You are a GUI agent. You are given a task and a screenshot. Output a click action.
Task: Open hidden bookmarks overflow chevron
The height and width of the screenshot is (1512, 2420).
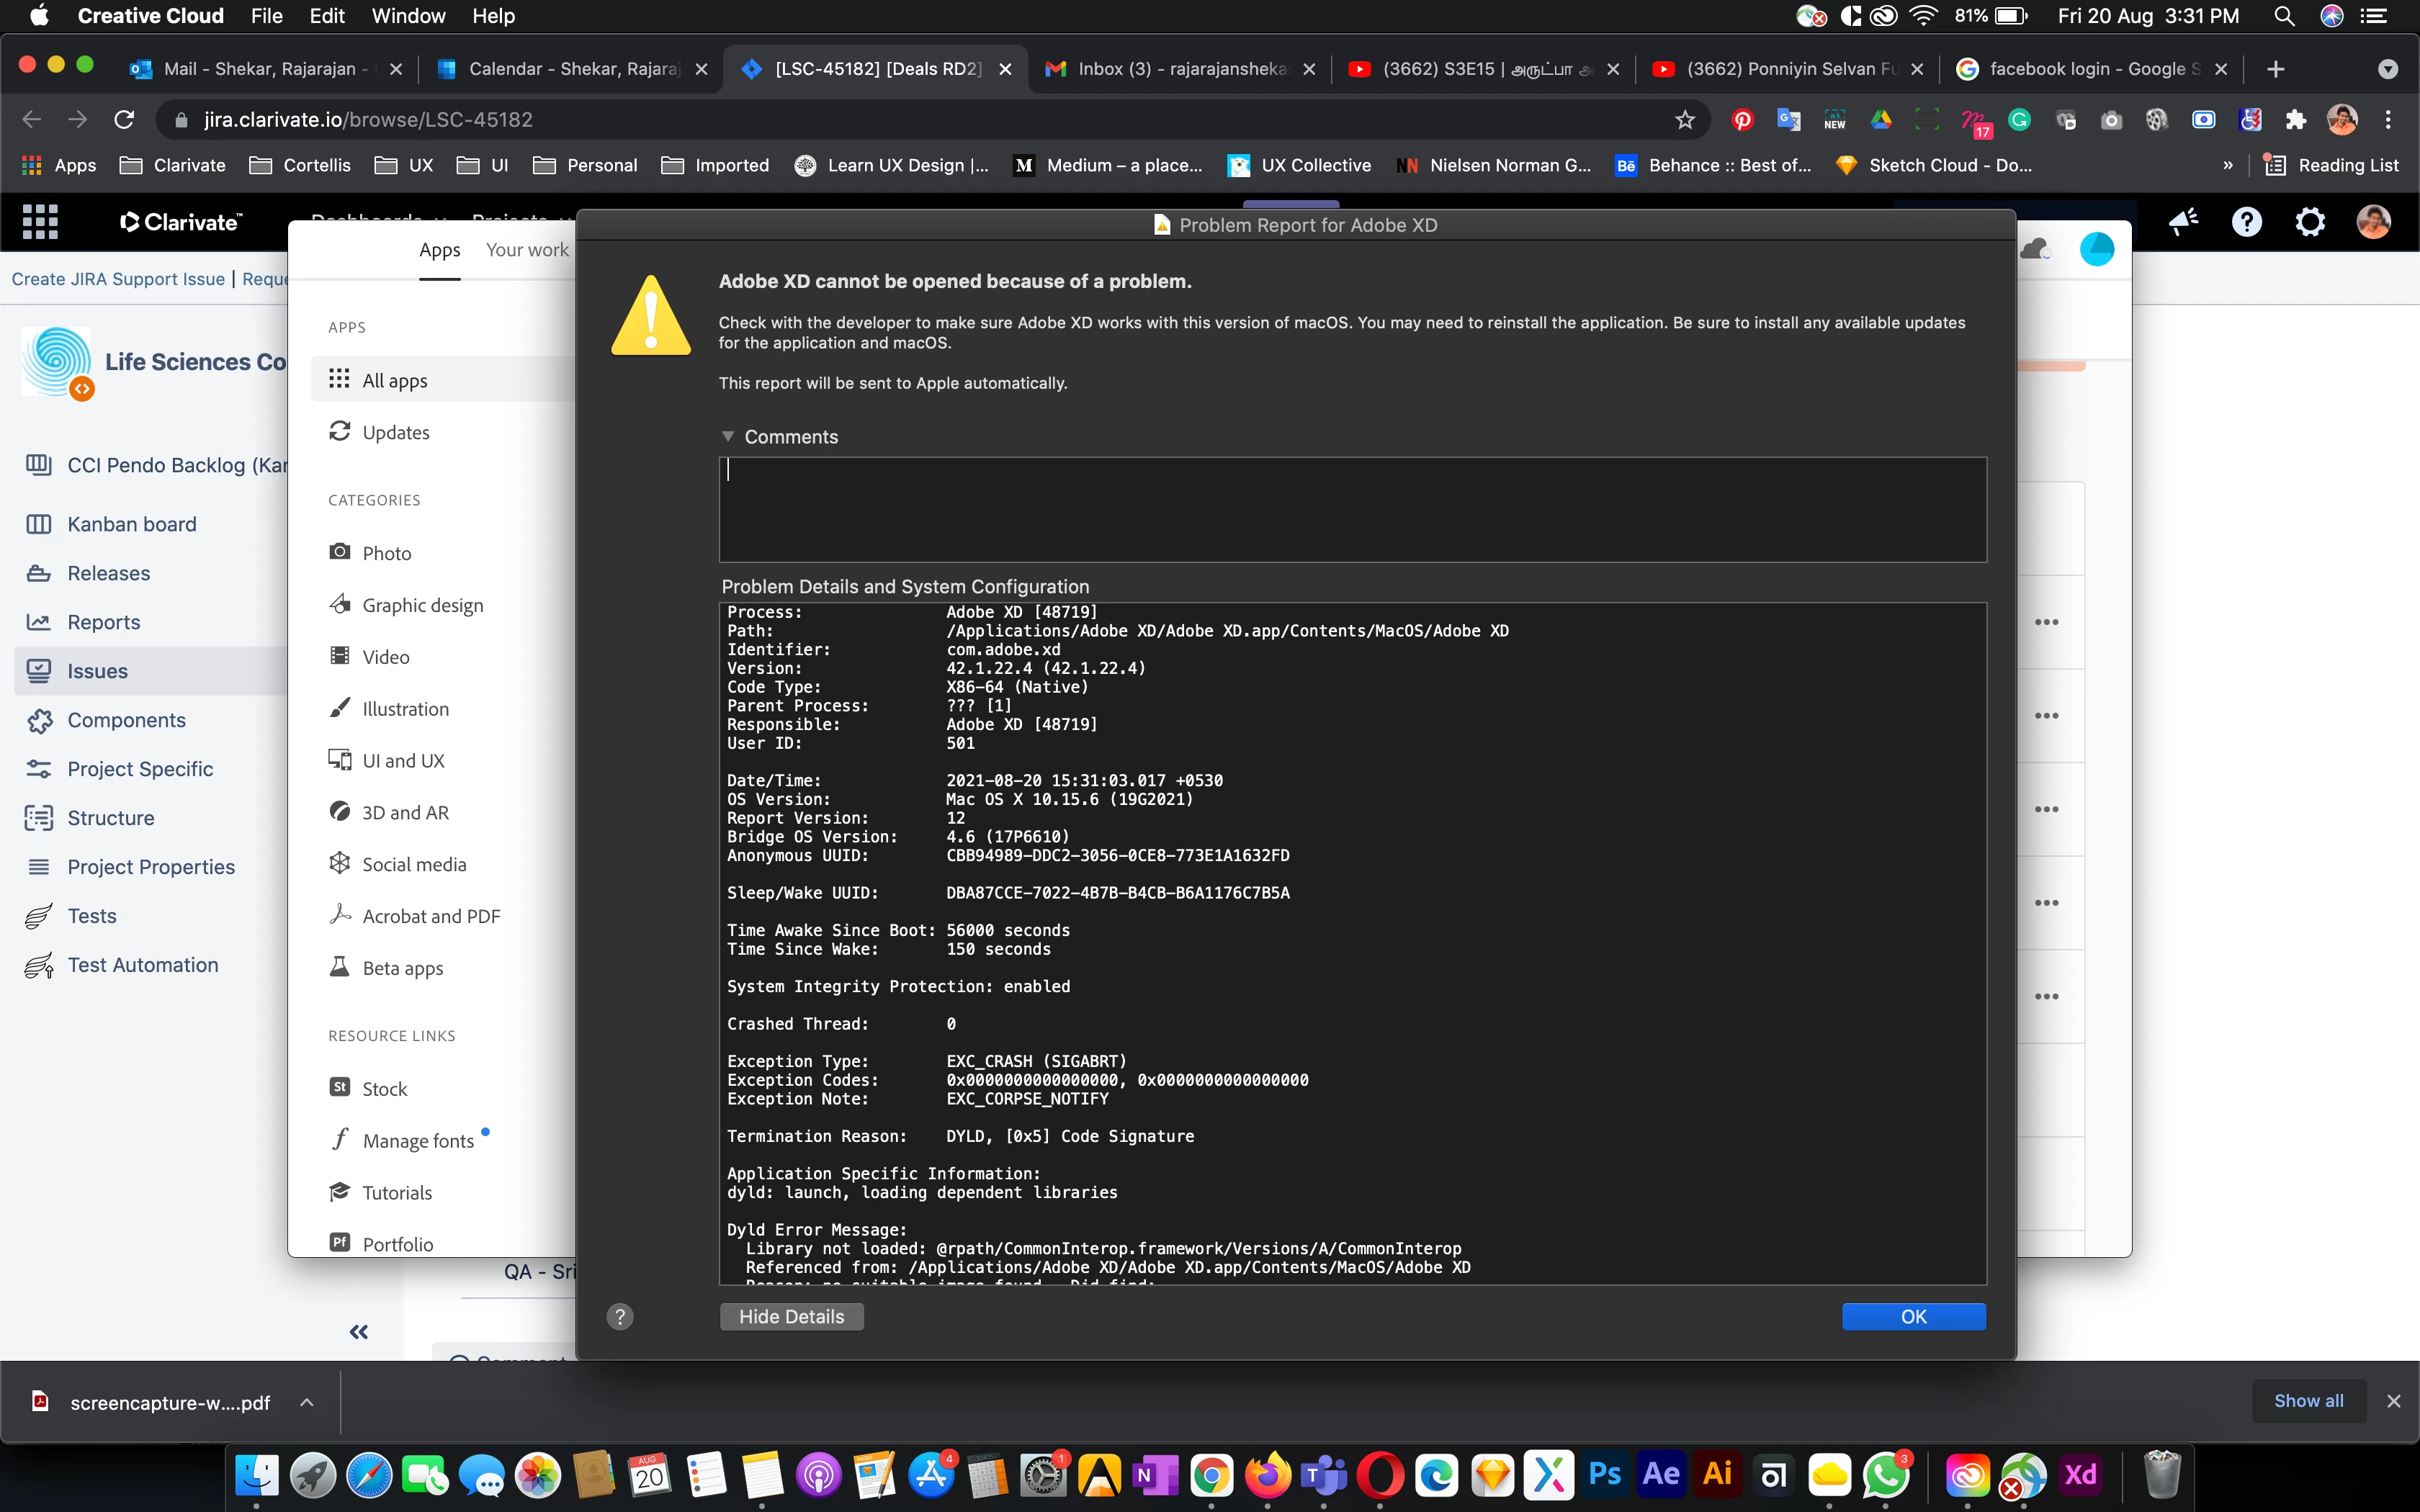coord(2228,165)
